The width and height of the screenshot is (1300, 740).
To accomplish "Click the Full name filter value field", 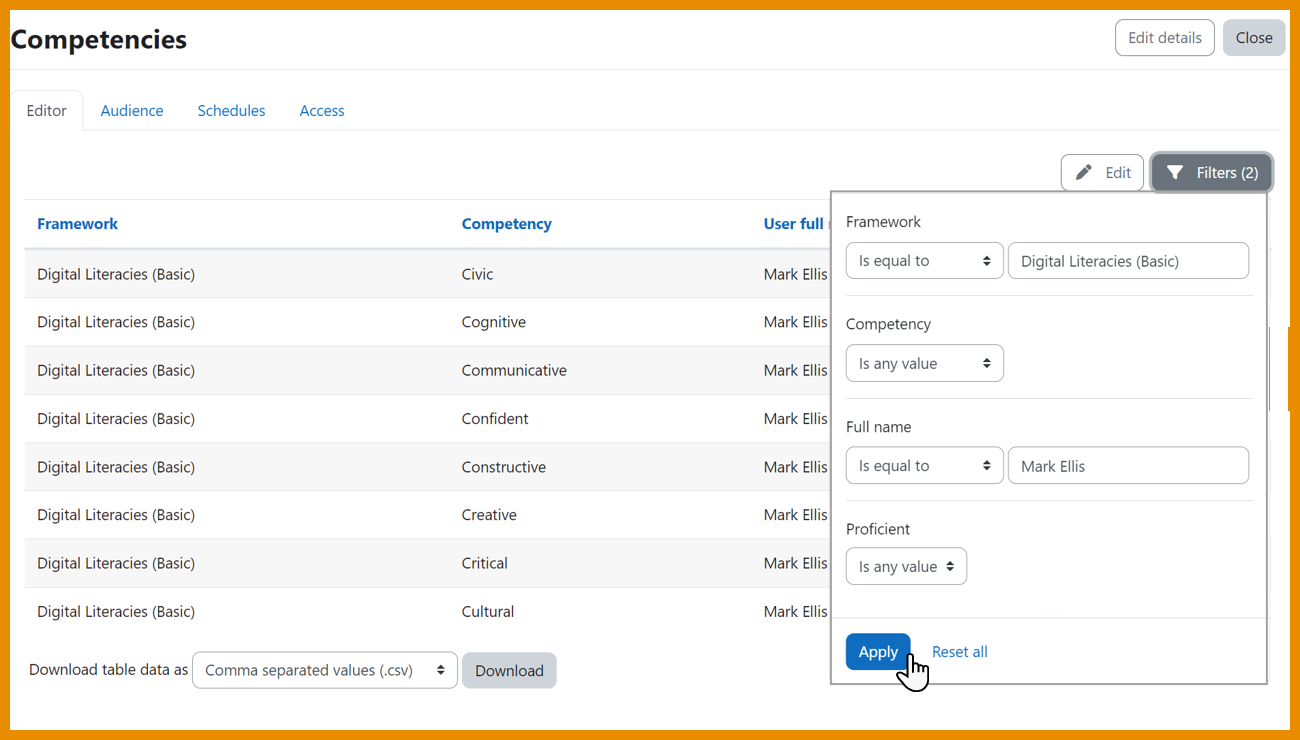I will [1128, 466].
